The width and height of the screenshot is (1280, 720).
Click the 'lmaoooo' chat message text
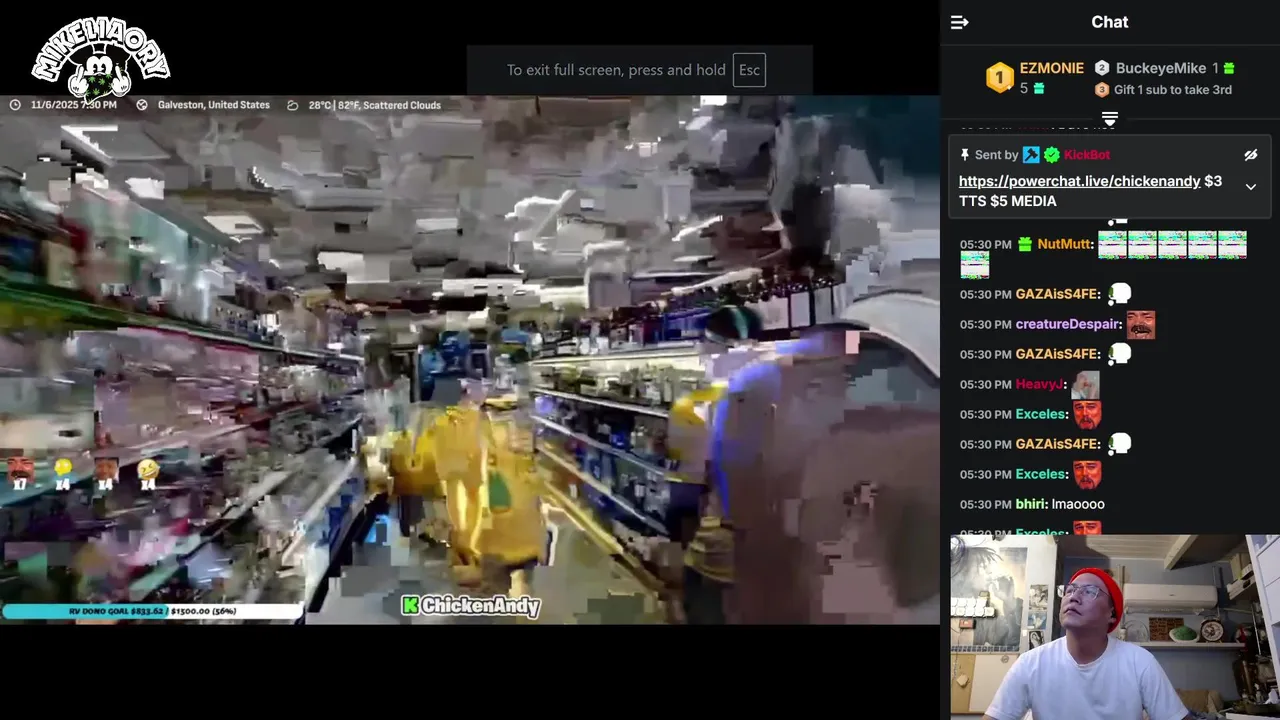1078,504
